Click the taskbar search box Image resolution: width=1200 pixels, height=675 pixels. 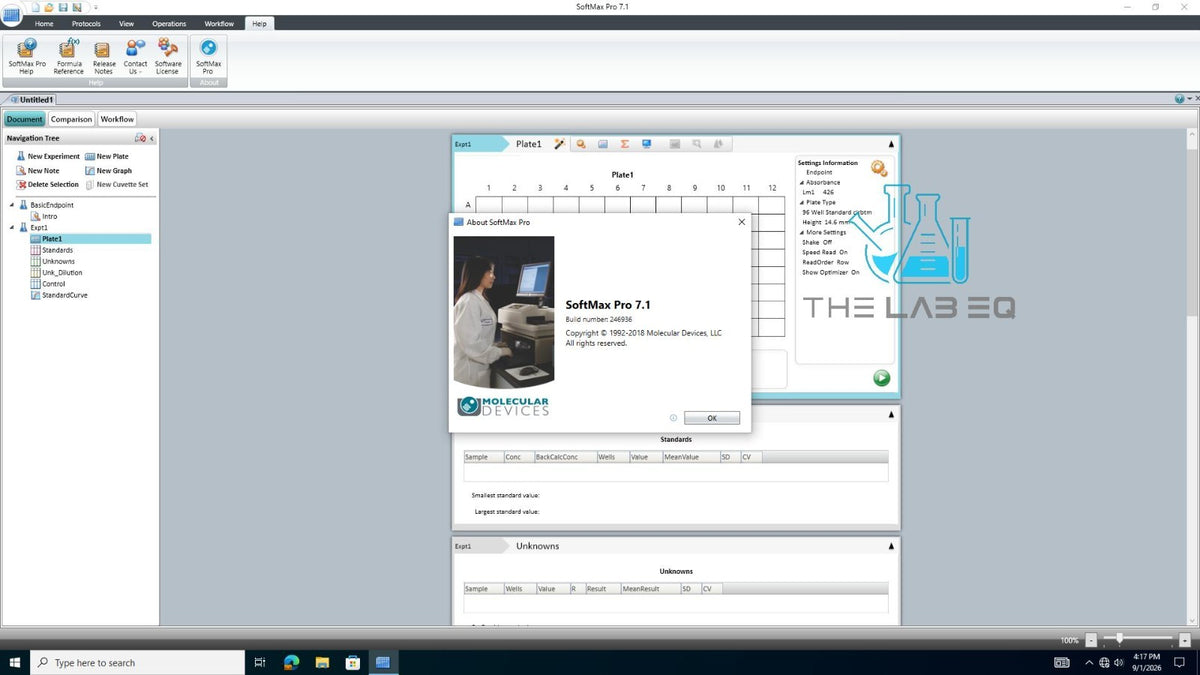point(138,662)
